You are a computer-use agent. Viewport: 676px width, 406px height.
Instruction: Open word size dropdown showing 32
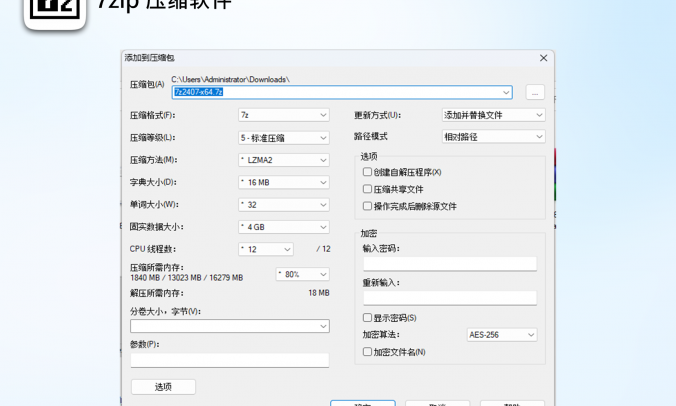pos(284,205)
